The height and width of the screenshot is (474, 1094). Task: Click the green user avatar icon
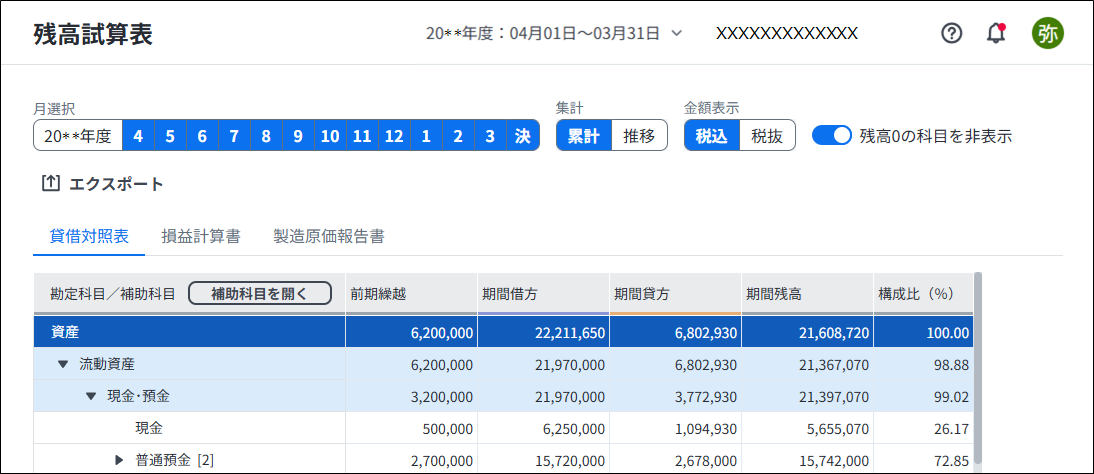pos(1048,33)
